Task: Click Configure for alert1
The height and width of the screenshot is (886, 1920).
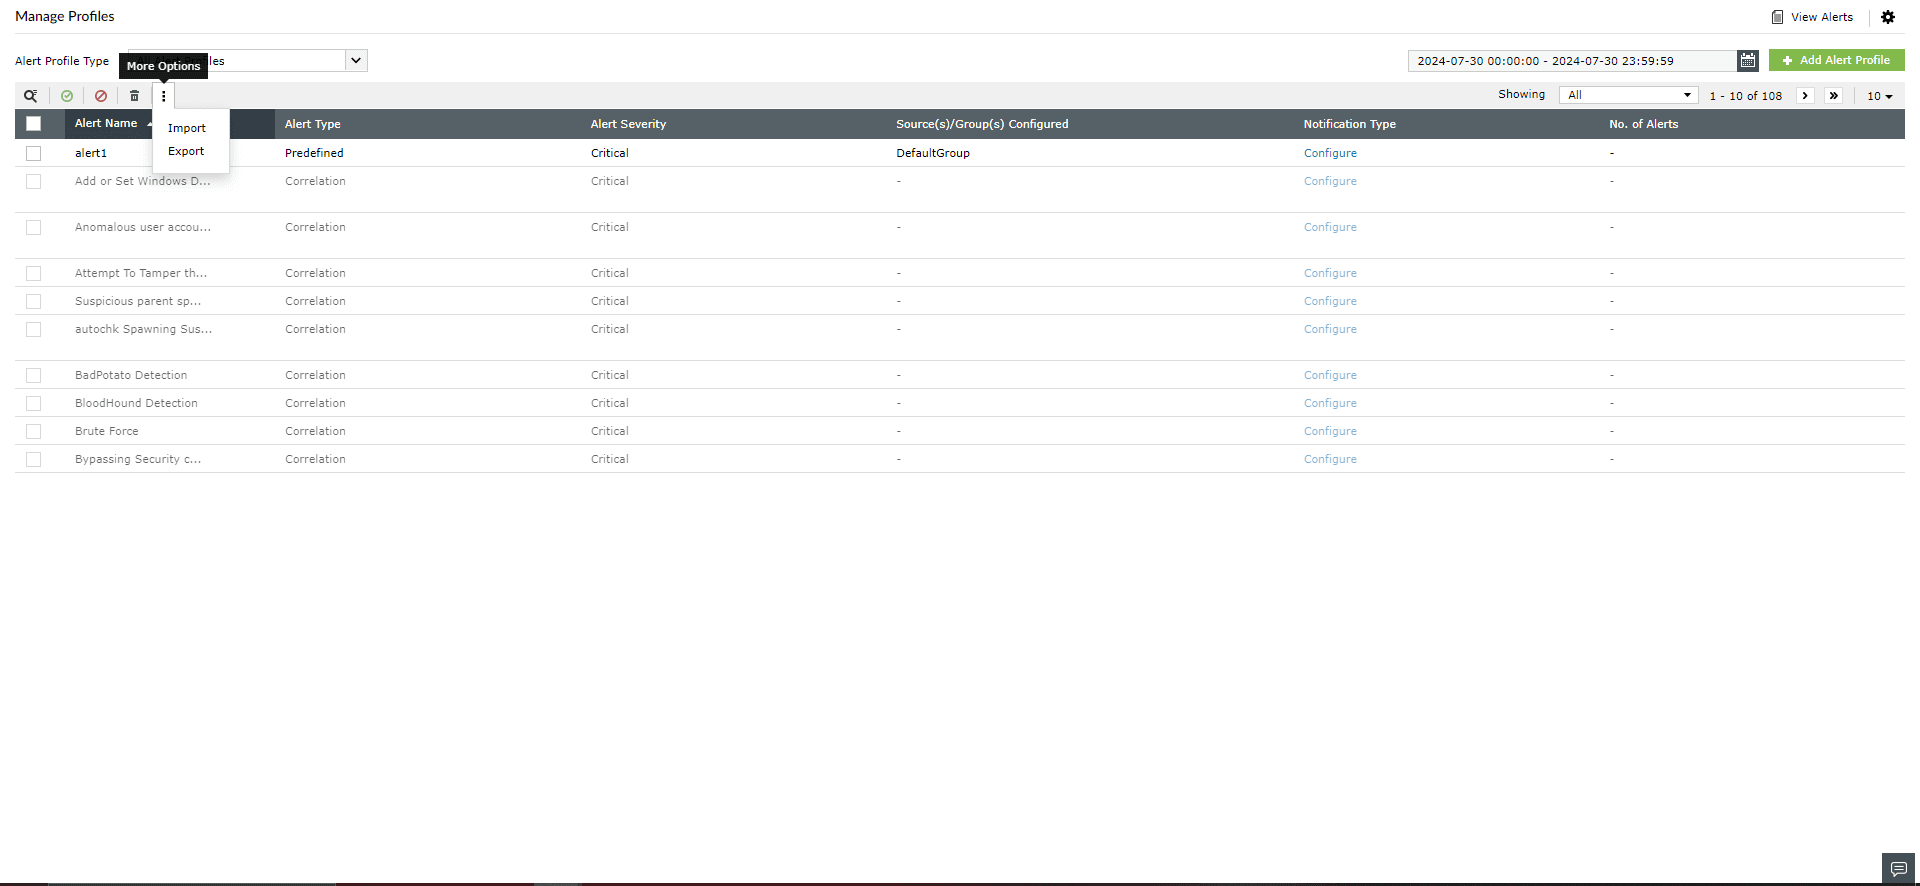Action: coord(1330,153)
